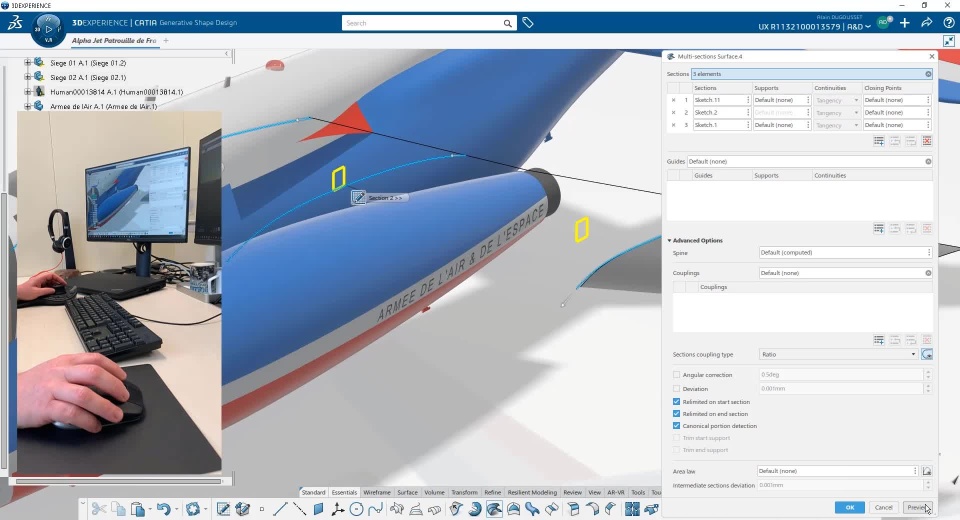Click the share arrow icon in top bar
The height and width of the screenshot is (520, 960).
coord(927,23)
